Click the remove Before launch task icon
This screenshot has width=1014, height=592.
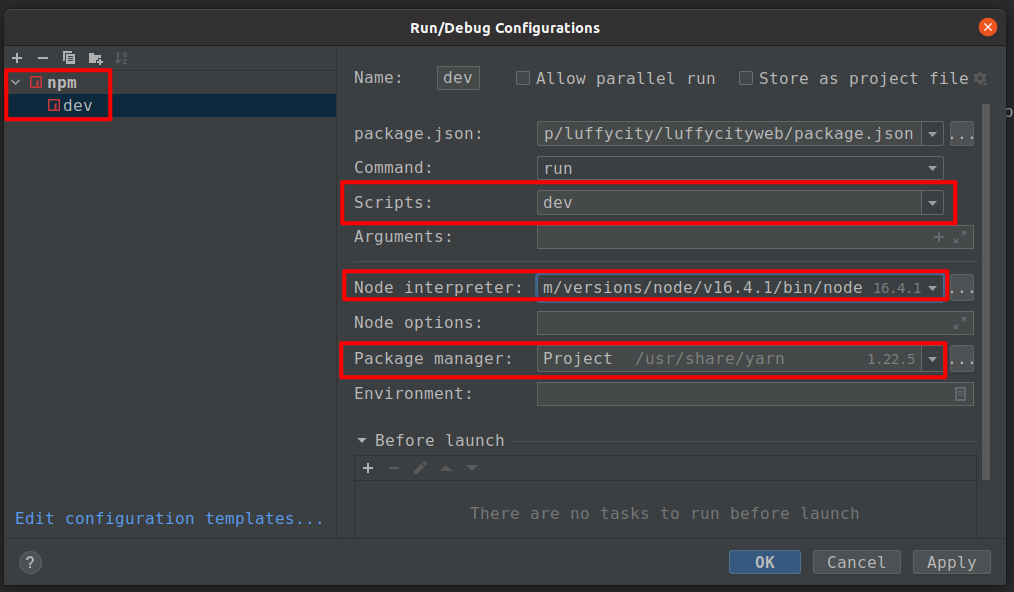(394, 468)
